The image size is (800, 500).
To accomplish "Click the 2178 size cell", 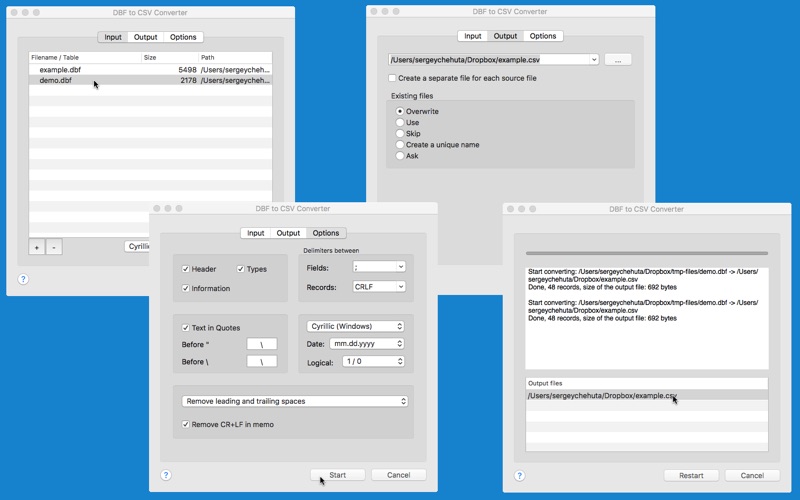I will [188, 81].
